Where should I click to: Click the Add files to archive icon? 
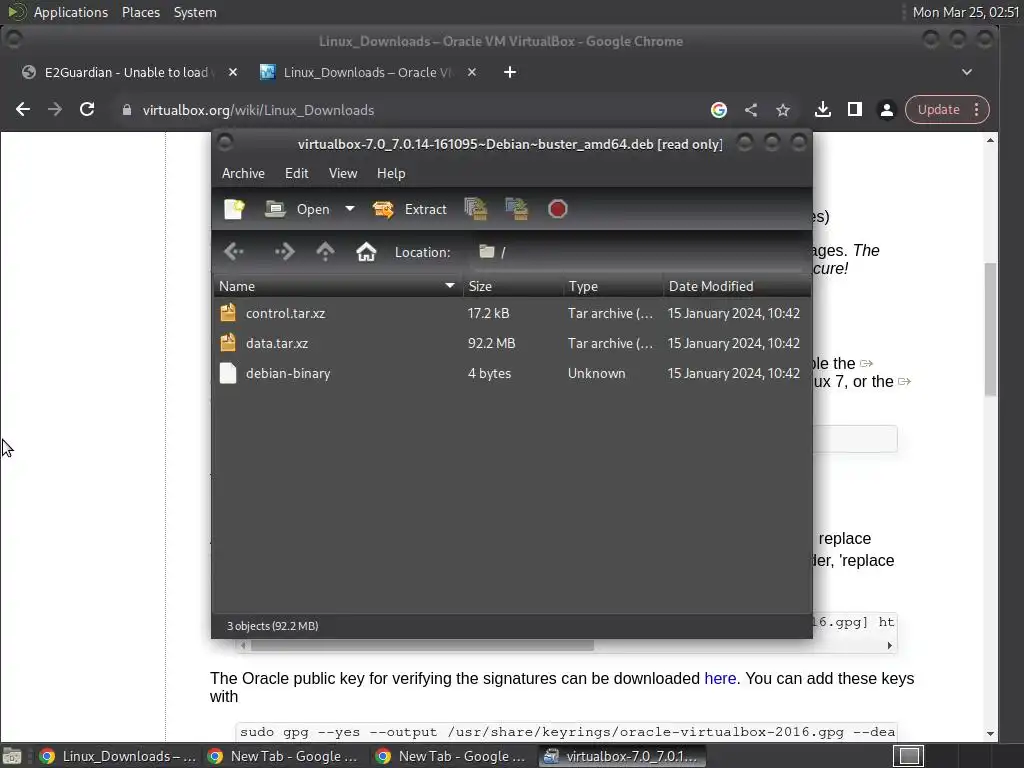pos(476,209)
